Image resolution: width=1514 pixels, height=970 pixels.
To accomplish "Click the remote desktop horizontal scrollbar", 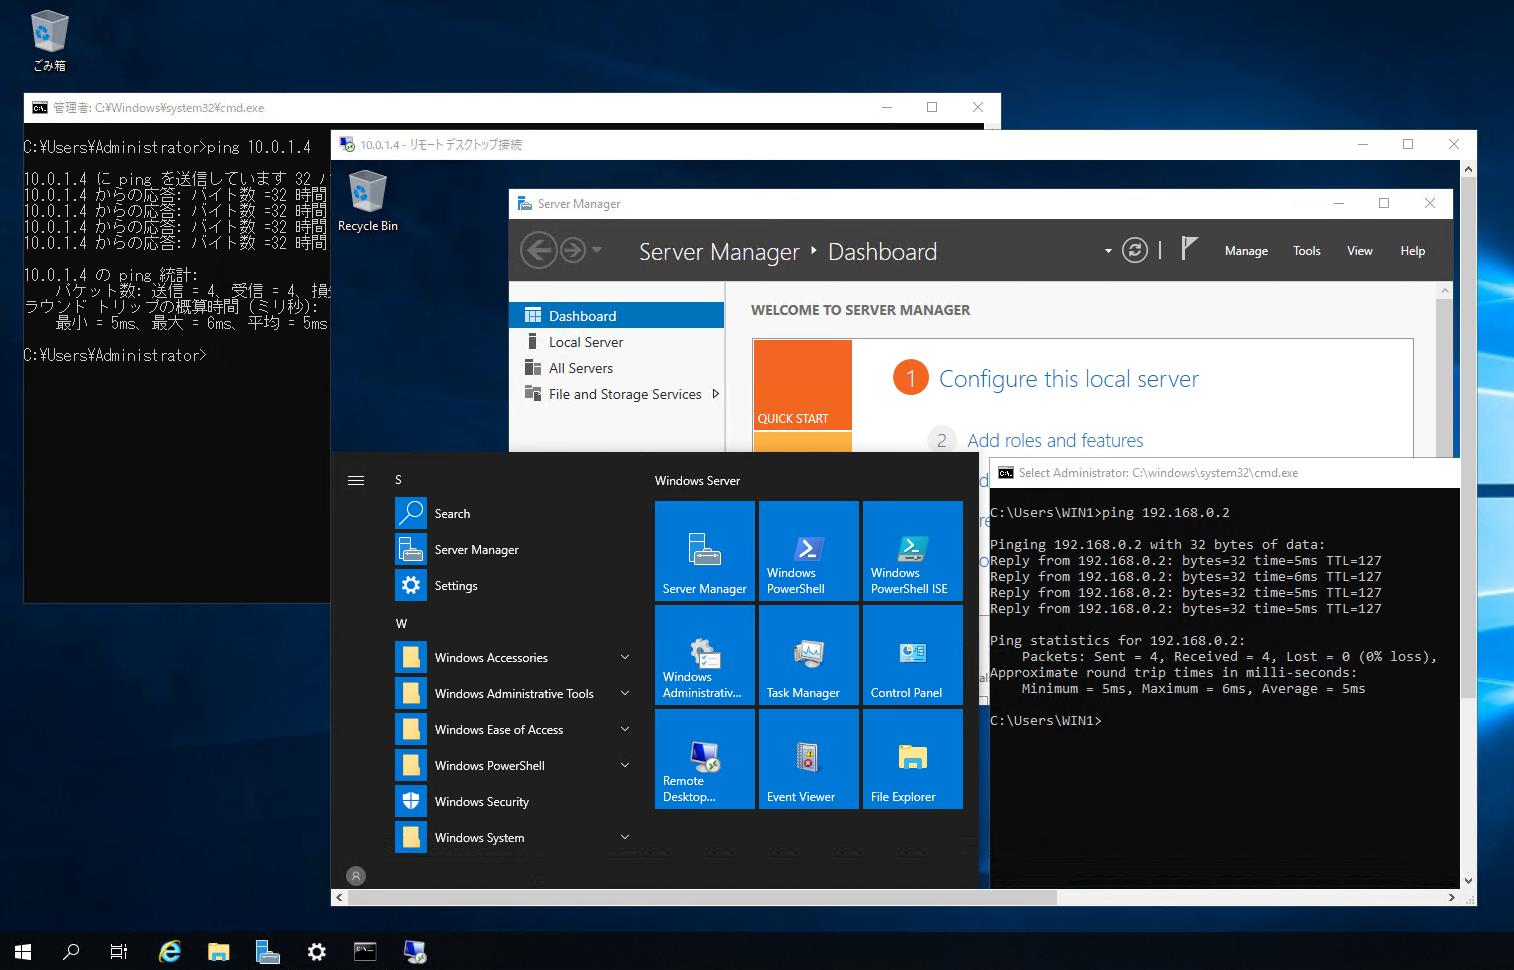I will (700, 897).
